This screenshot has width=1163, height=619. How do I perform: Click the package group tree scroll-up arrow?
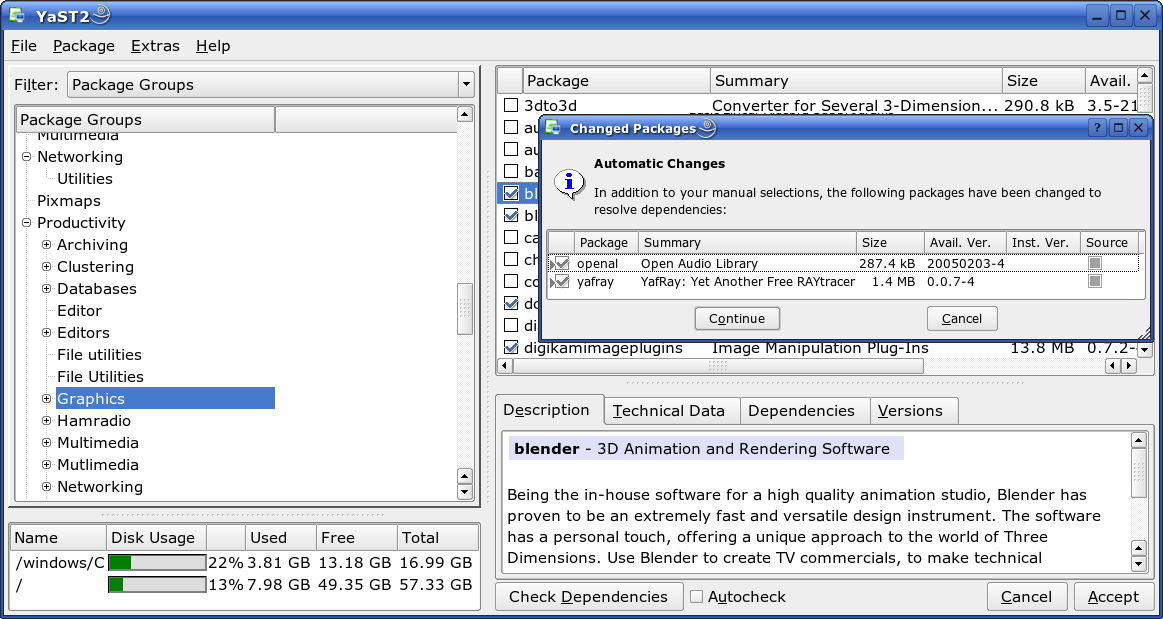[x=464, y=114]
